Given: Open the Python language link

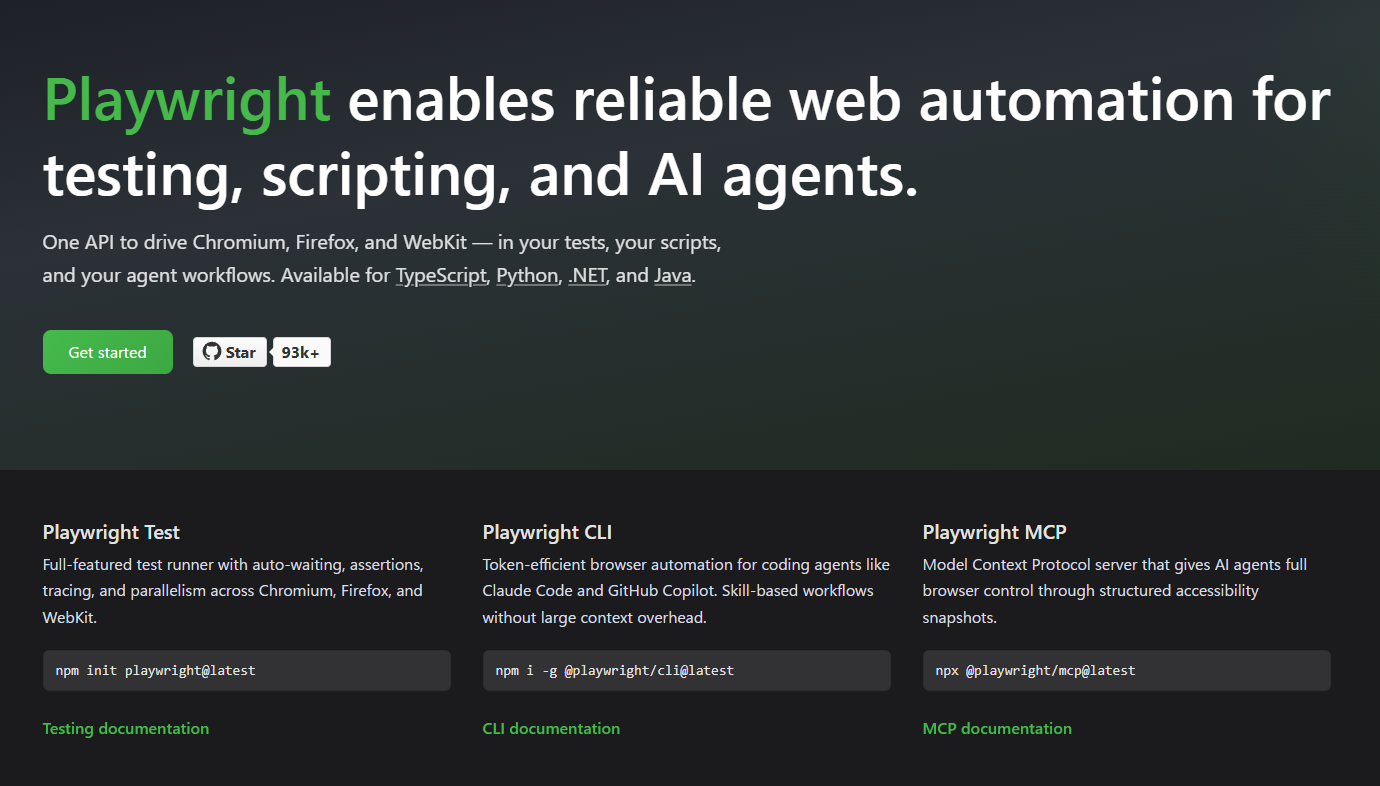Looking at the screenshot, I should (528, 275).
